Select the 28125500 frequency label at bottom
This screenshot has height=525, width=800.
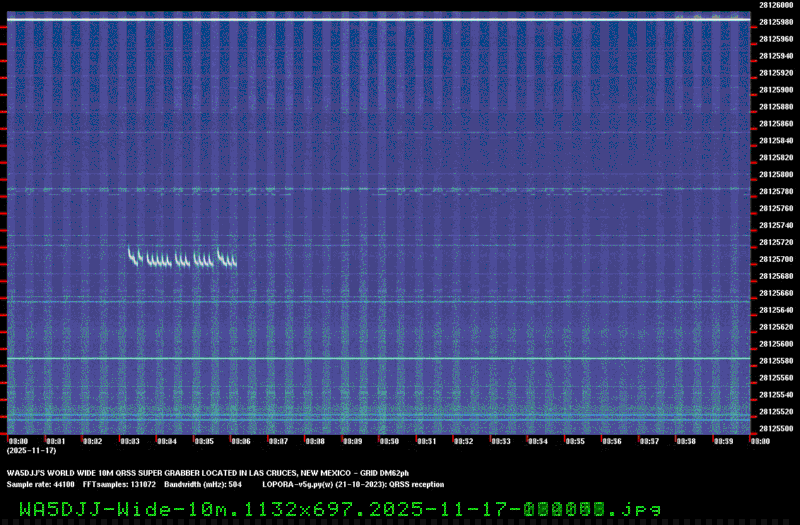(776, 429)
